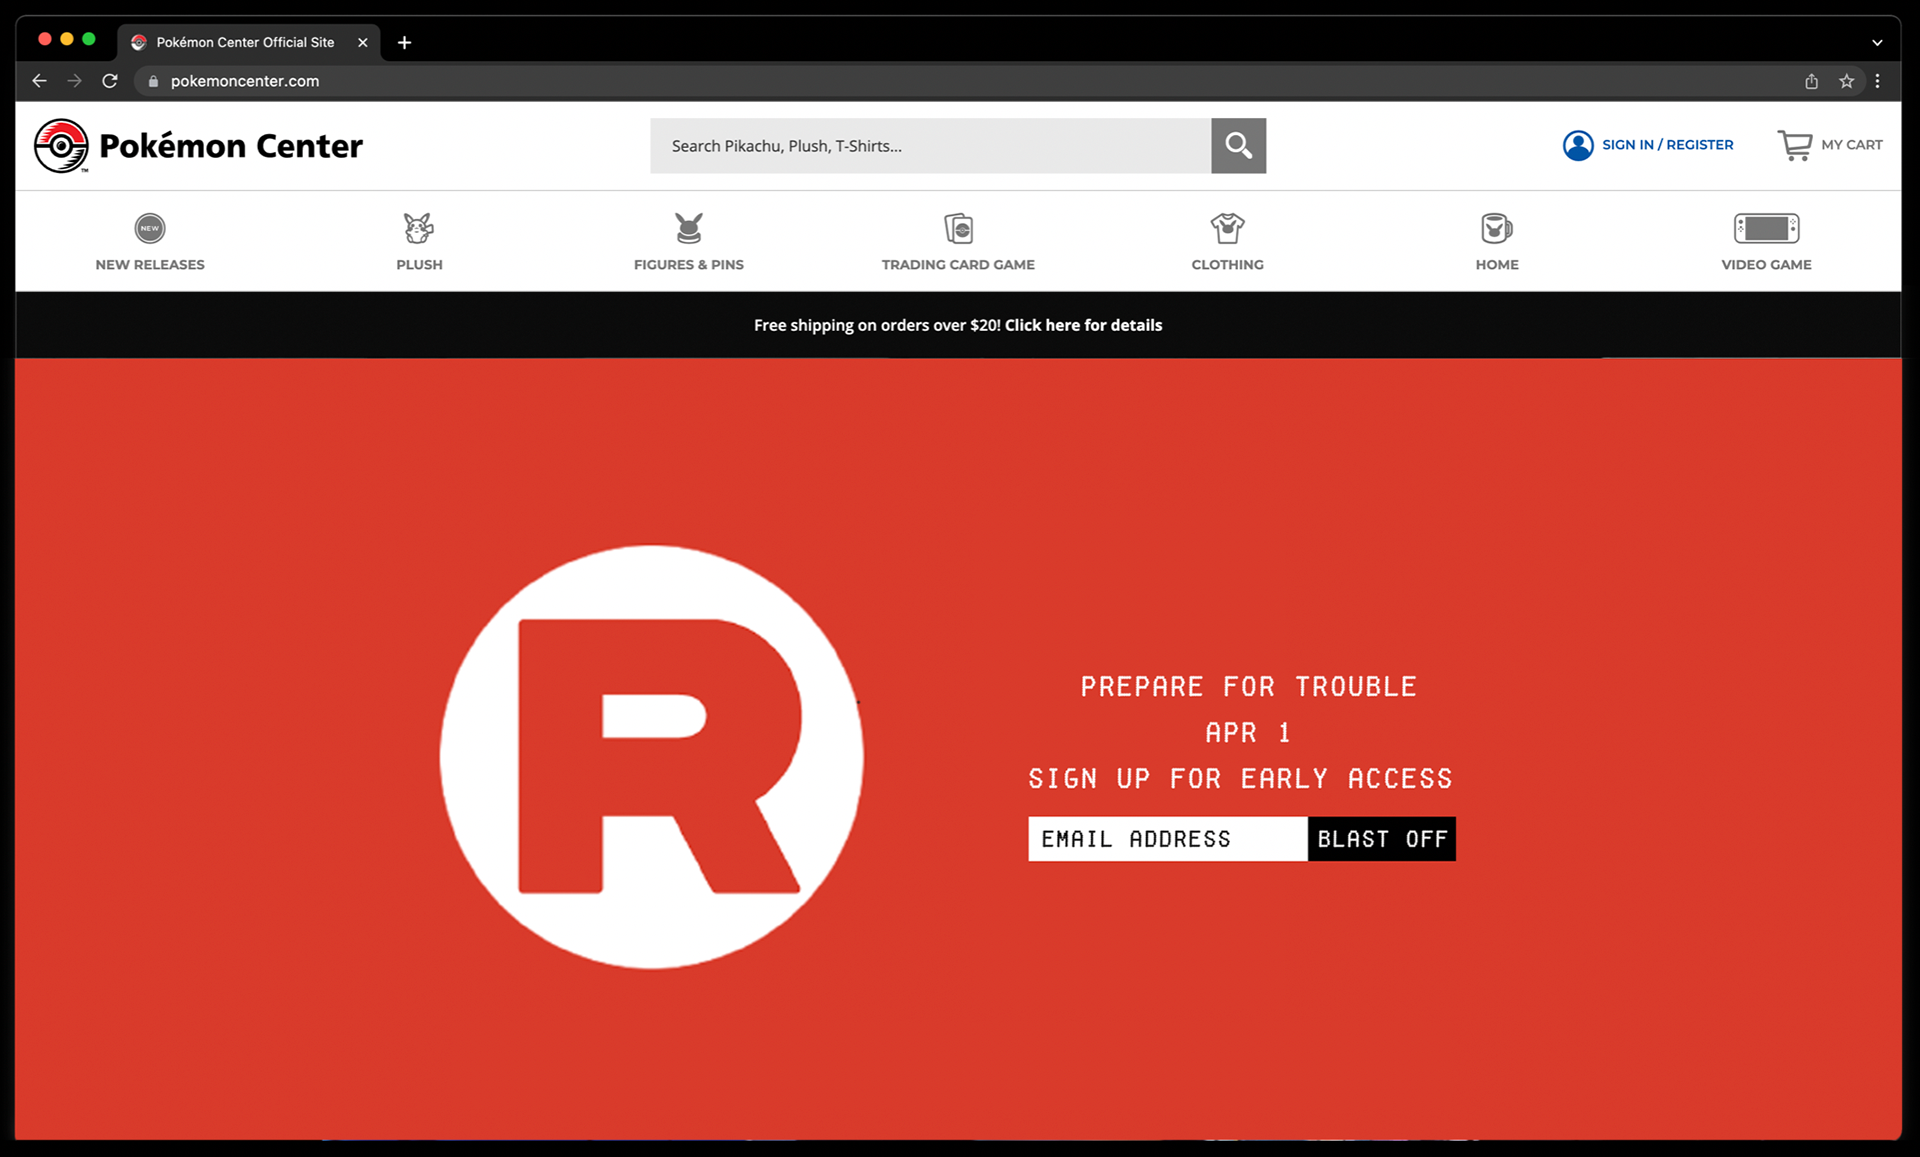1920x1157 pixels.
Task: Click the Team Rocket R logo
Action: [x=652, y=757]
